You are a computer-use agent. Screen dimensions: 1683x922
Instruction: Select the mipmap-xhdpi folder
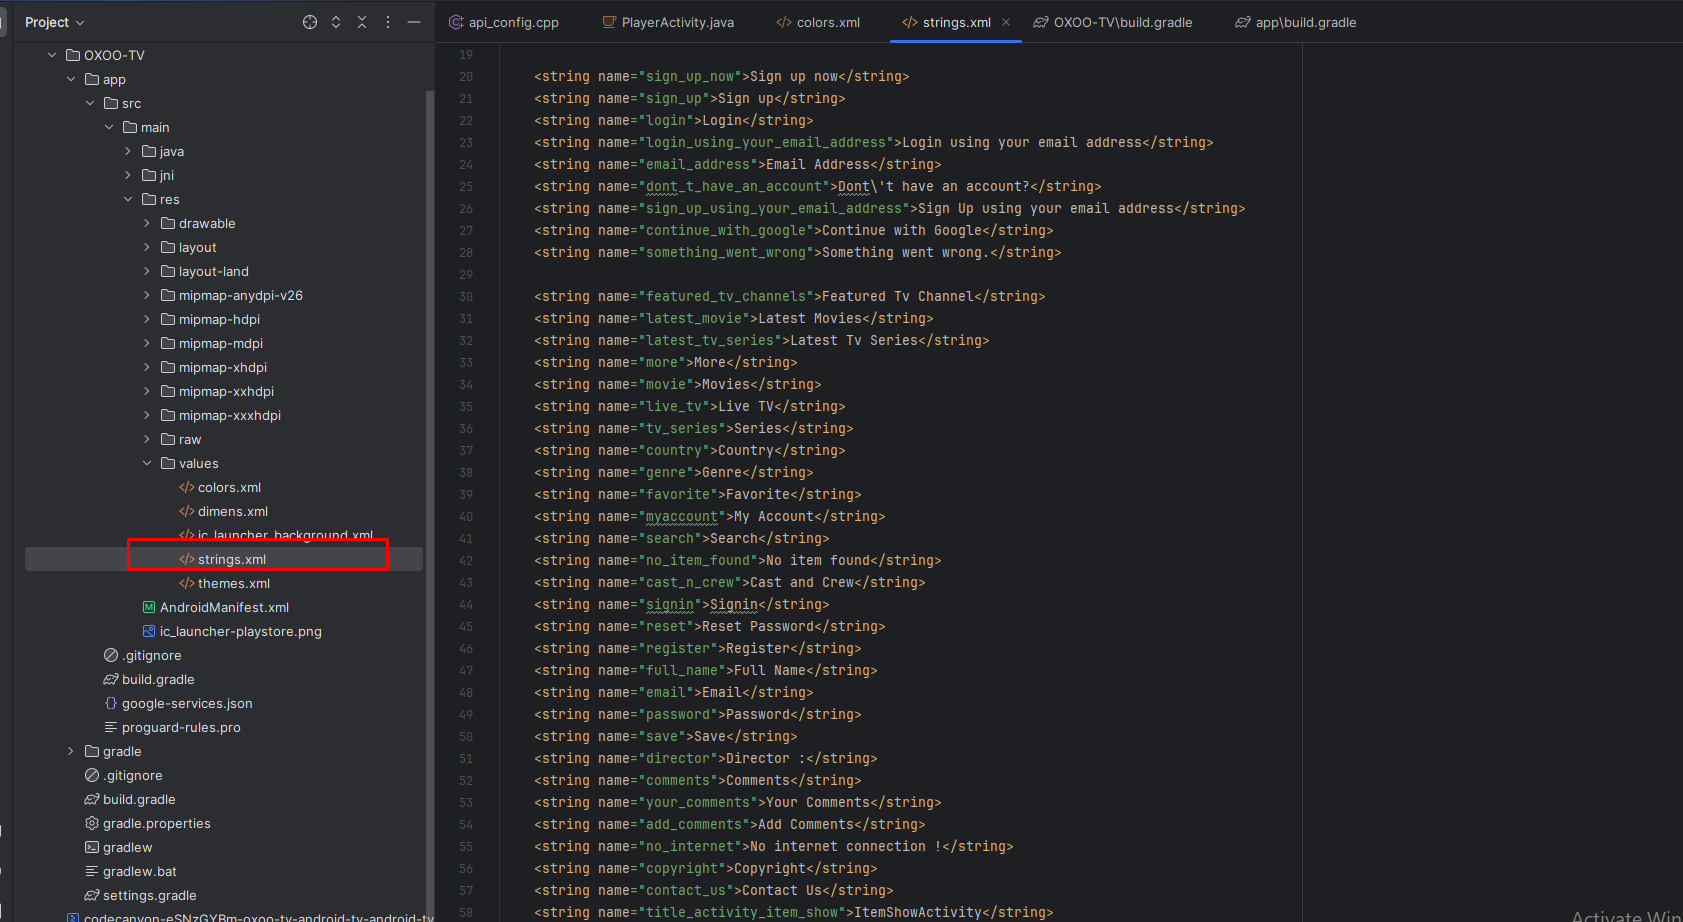point(222,367)
